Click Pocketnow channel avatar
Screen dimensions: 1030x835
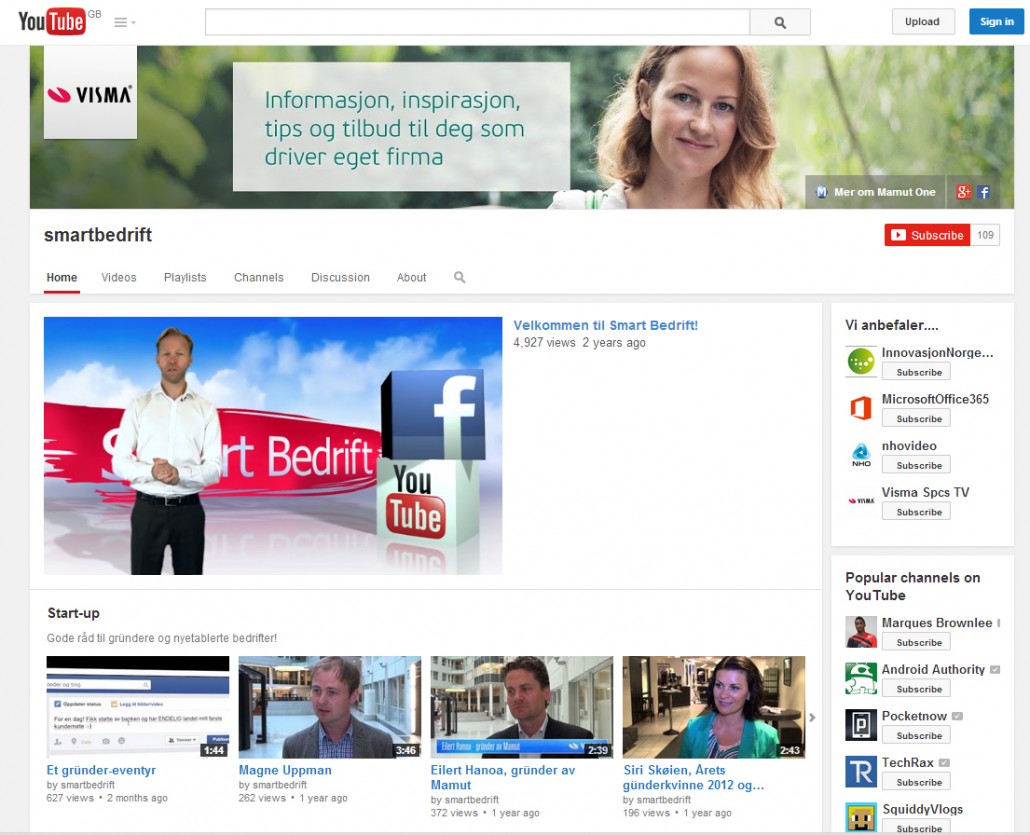tap(861, 725)
